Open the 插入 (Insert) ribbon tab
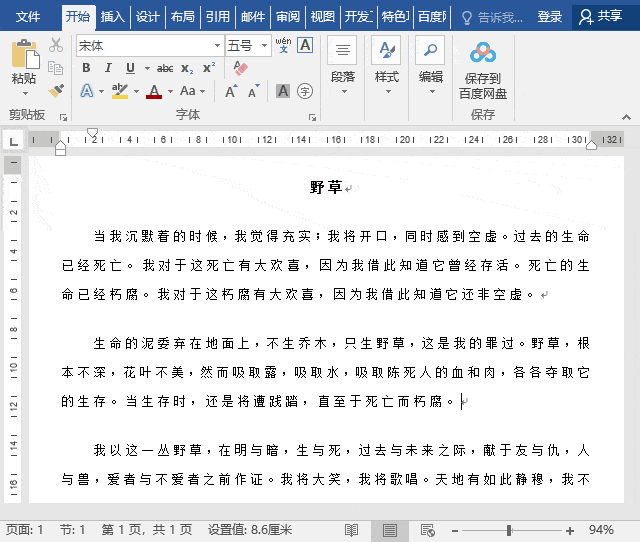The width and height of the screenshot is (640, 542). point(113,17)
